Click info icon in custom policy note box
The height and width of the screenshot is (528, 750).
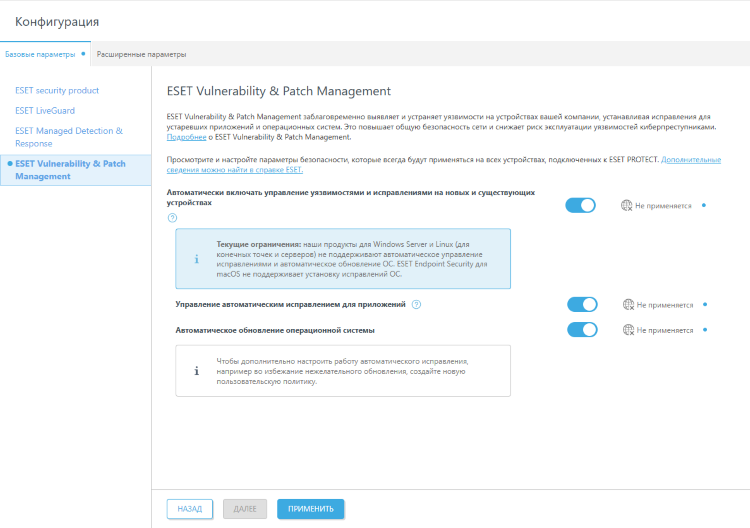197,371
